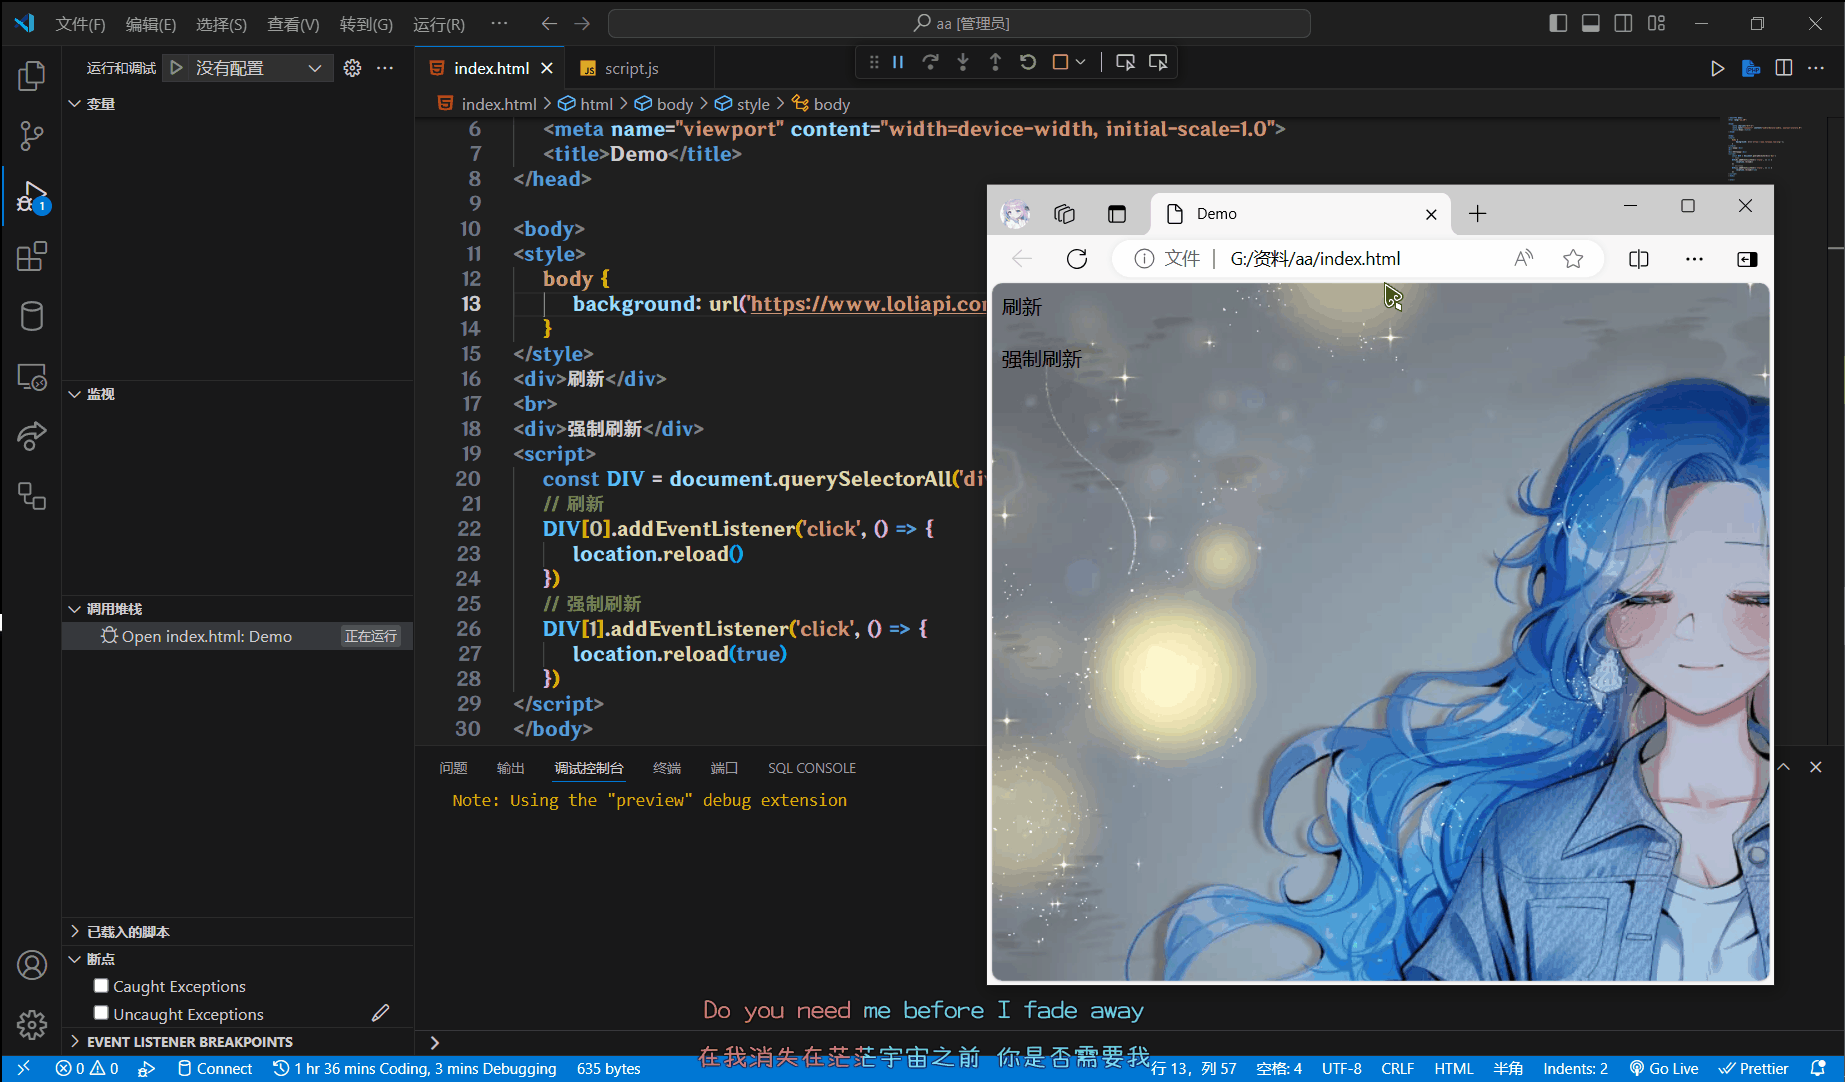Open browser Settings and more menu
Screen dimensions: 1845x1082
point(1694,259)
